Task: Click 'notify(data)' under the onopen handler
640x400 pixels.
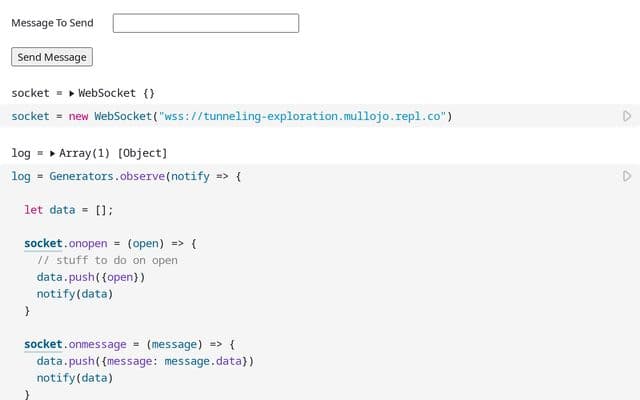Action: click(x=75, y=294)
